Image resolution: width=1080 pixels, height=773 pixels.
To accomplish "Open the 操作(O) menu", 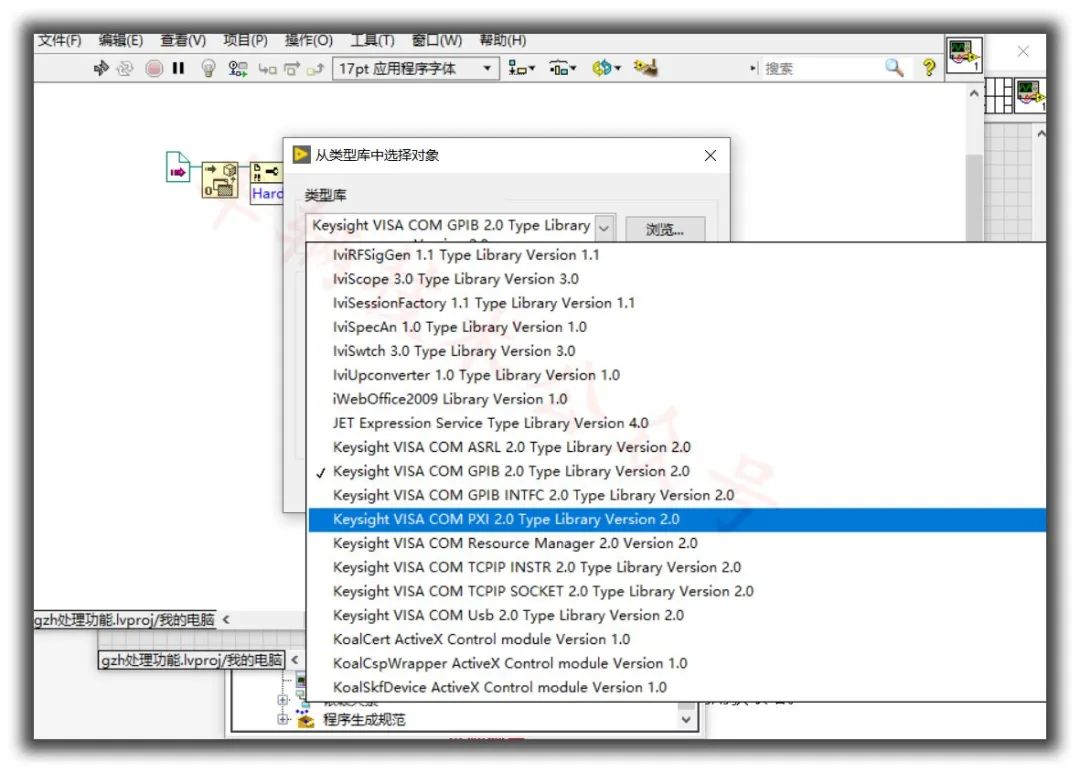I will pyautogui.click(x=309, y=41).
